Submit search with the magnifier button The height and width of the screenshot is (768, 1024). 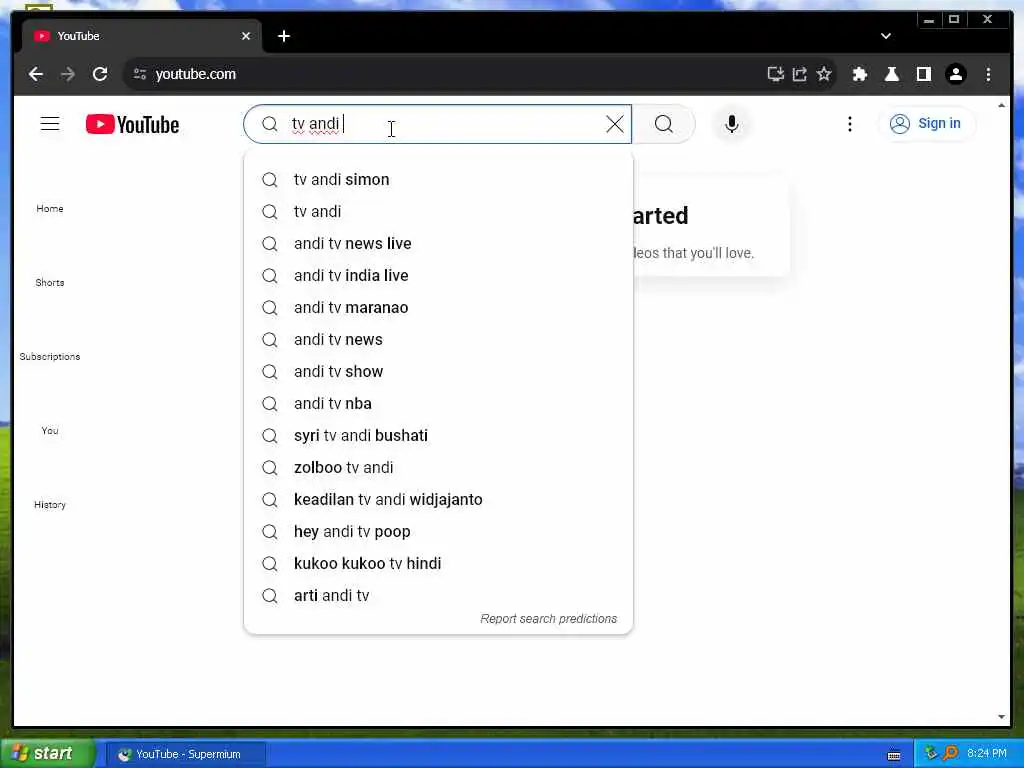(x=664, y=124)
